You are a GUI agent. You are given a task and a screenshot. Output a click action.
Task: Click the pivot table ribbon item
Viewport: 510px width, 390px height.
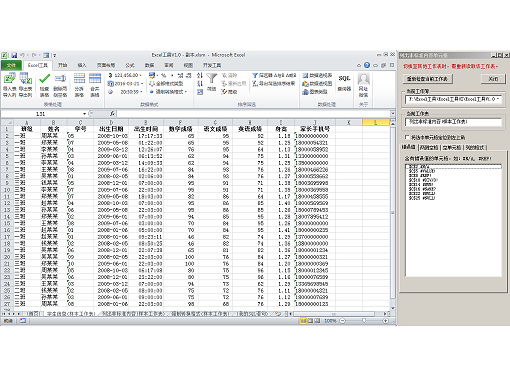317,75
